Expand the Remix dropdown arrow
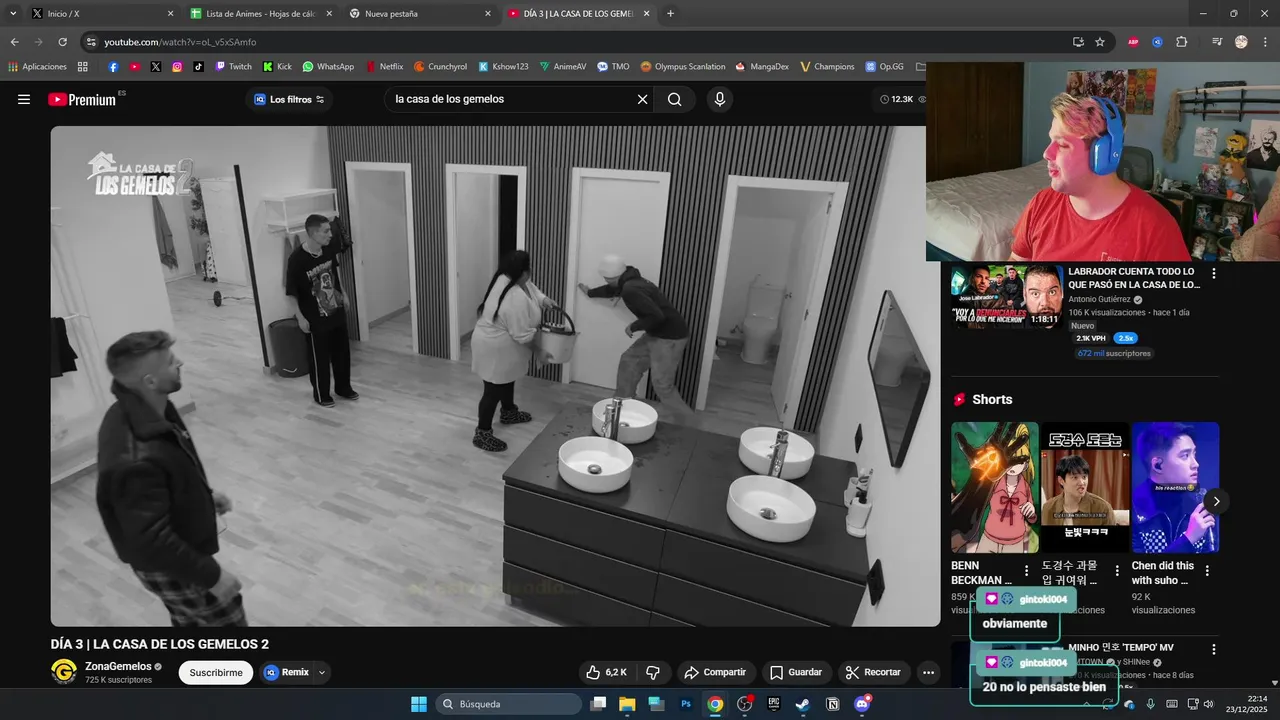 [x=322, y=673]
